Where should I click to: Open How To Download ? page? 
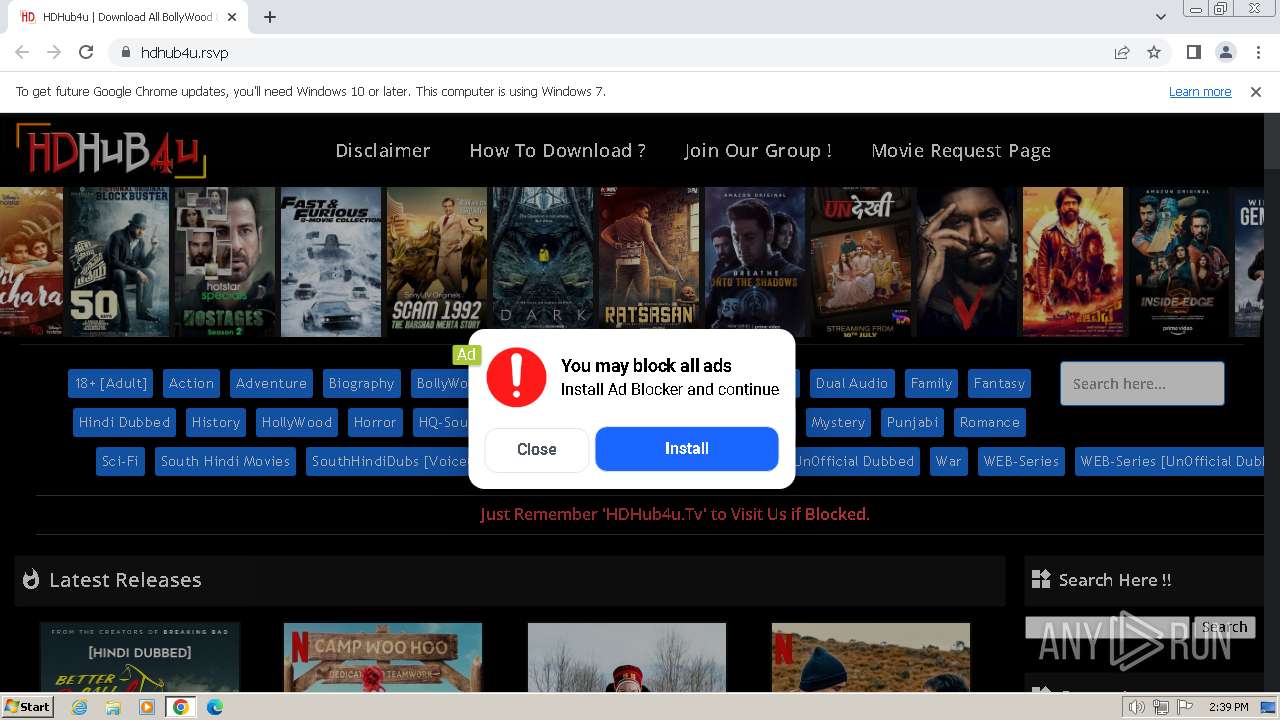click(558, 150)
